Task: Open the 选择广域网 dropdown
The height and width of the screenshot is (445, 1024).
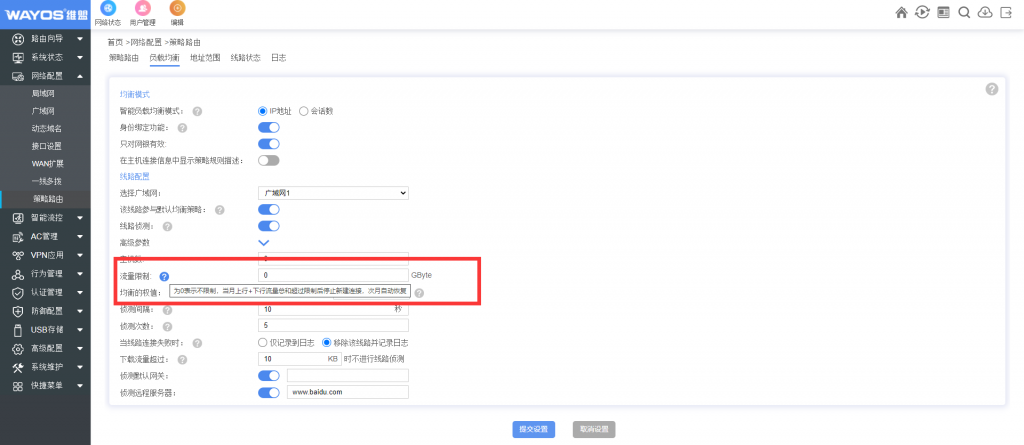Action: click(x=332, y=192)
